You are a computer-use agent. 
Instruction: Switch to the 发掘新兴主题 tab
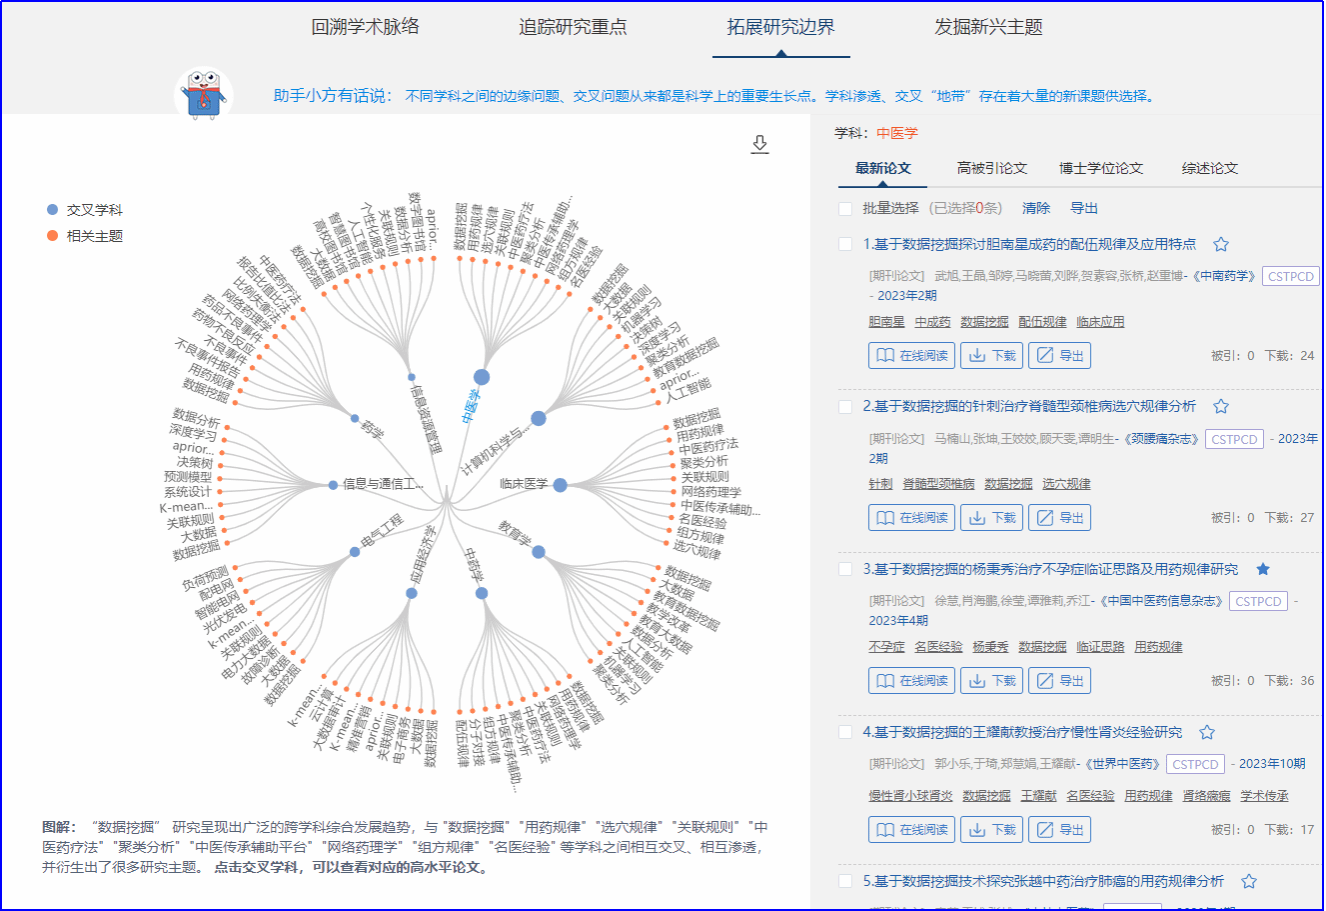click(988, 27)
